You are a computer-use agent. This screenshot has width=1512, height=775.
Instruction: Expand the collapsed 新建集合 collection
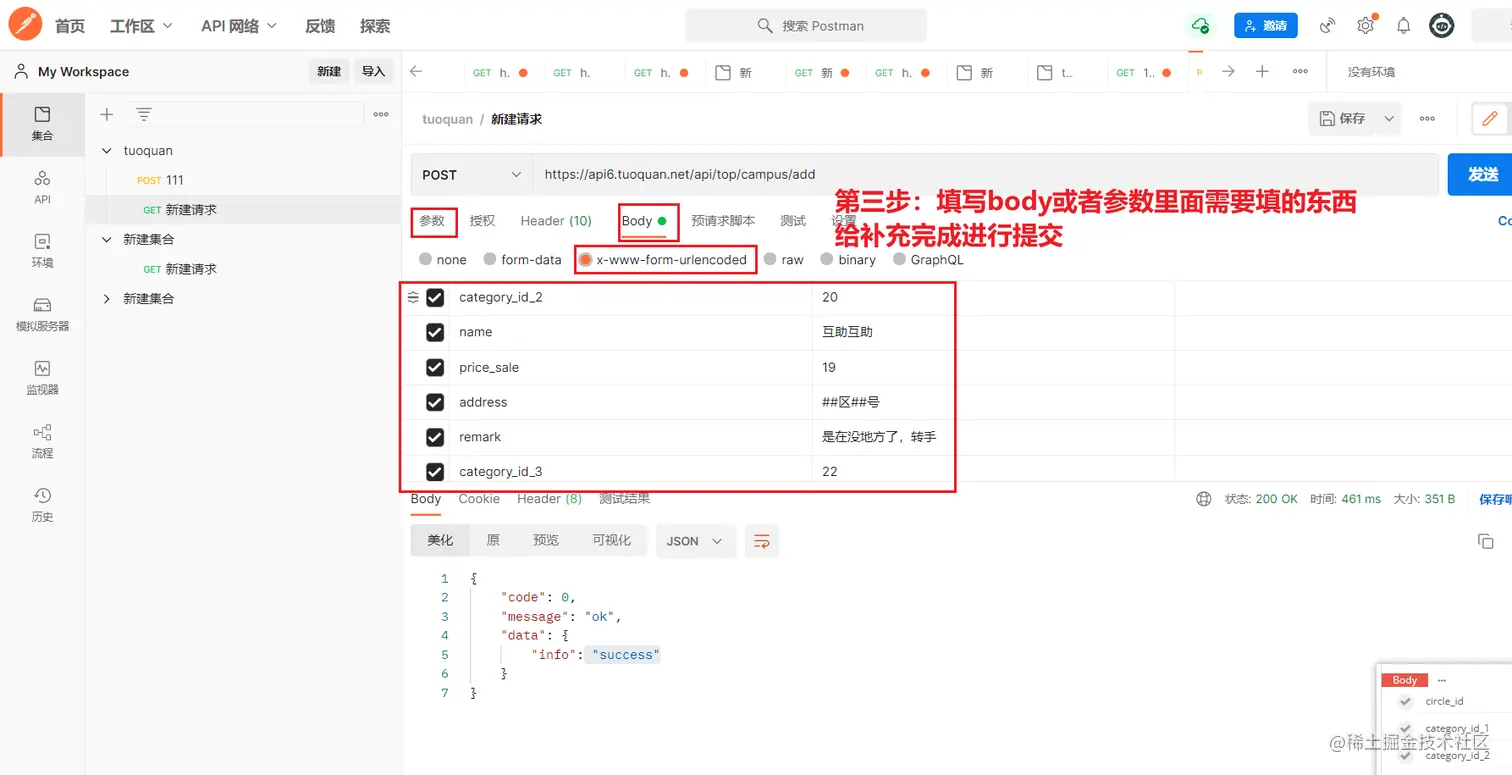pyautogui.click(x=107, y=299)
